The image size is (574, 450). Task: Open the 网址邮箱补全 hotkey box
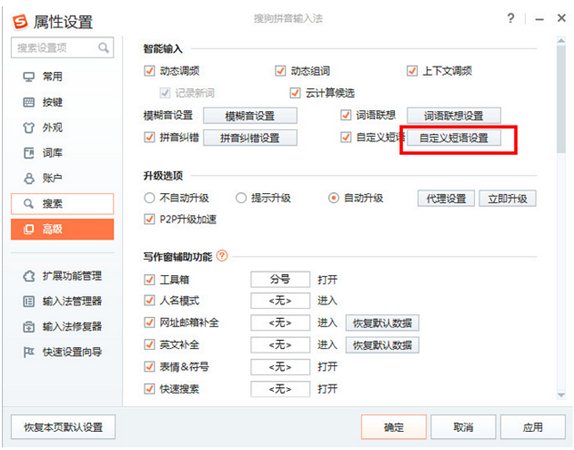point(280,323)
